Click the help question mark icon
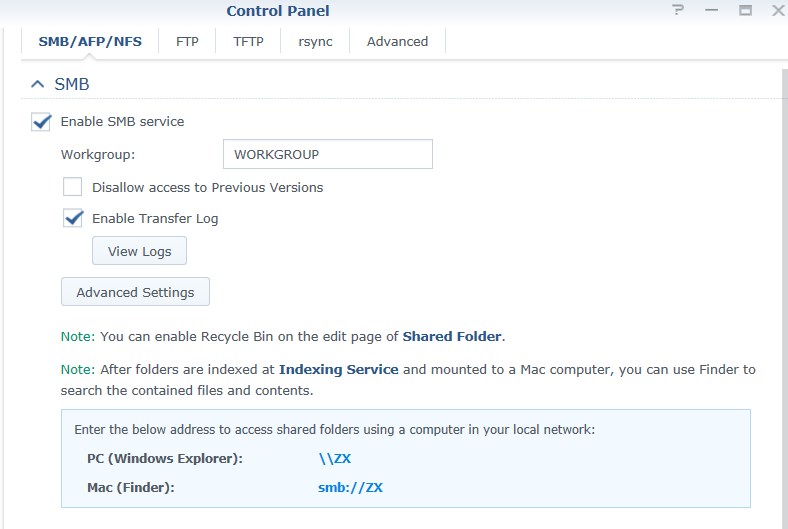Image resolution: width=788 pixels, height=529 pixels. click(678, 10)
